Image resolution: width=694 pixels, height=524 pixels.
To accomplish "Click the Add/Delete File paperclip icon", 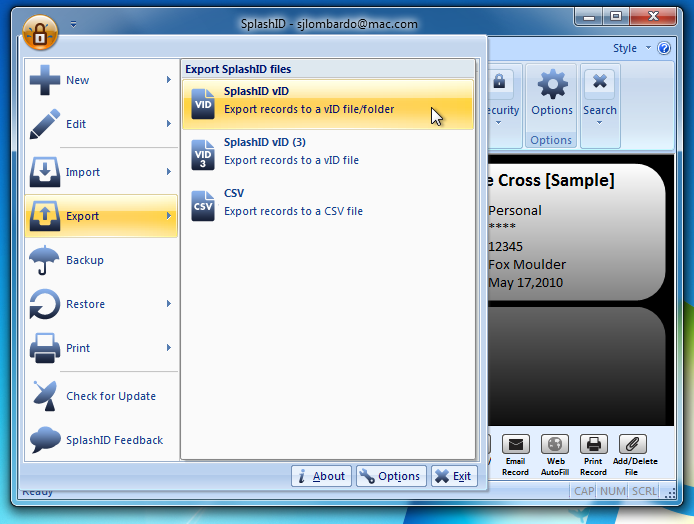I will (x=632, y=444).
